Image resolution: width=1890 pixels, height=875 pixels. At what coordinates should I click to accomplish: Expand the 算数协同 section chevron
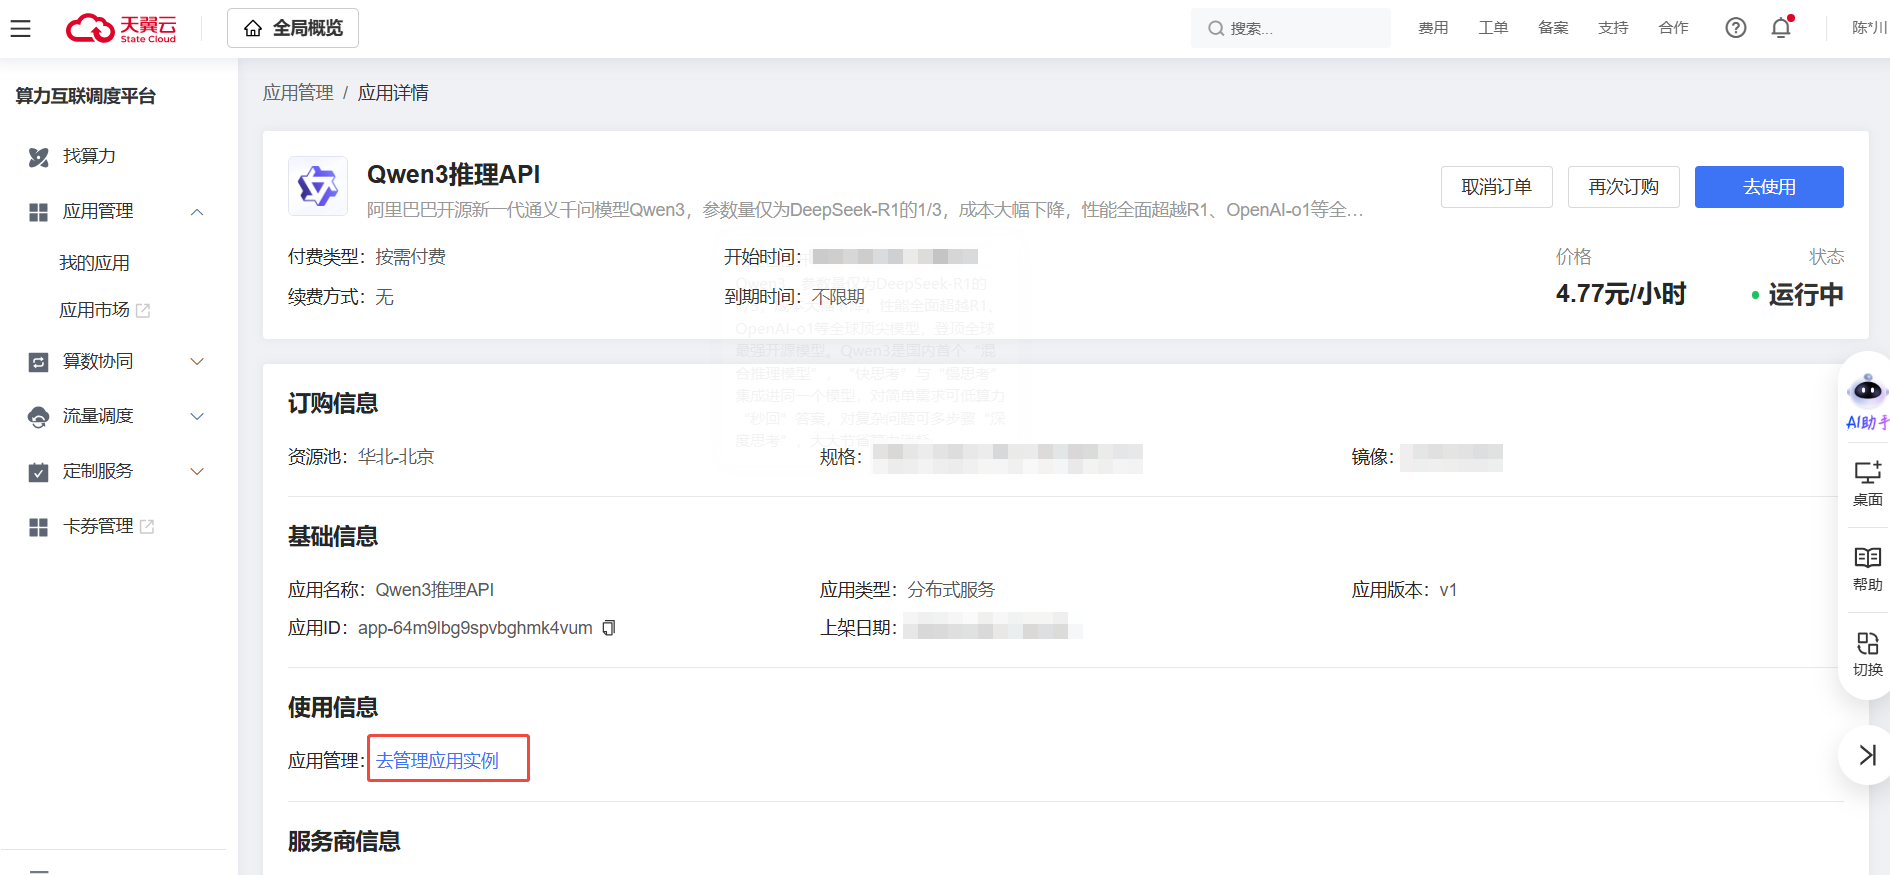pyautogui.click(x=197, y=362)
